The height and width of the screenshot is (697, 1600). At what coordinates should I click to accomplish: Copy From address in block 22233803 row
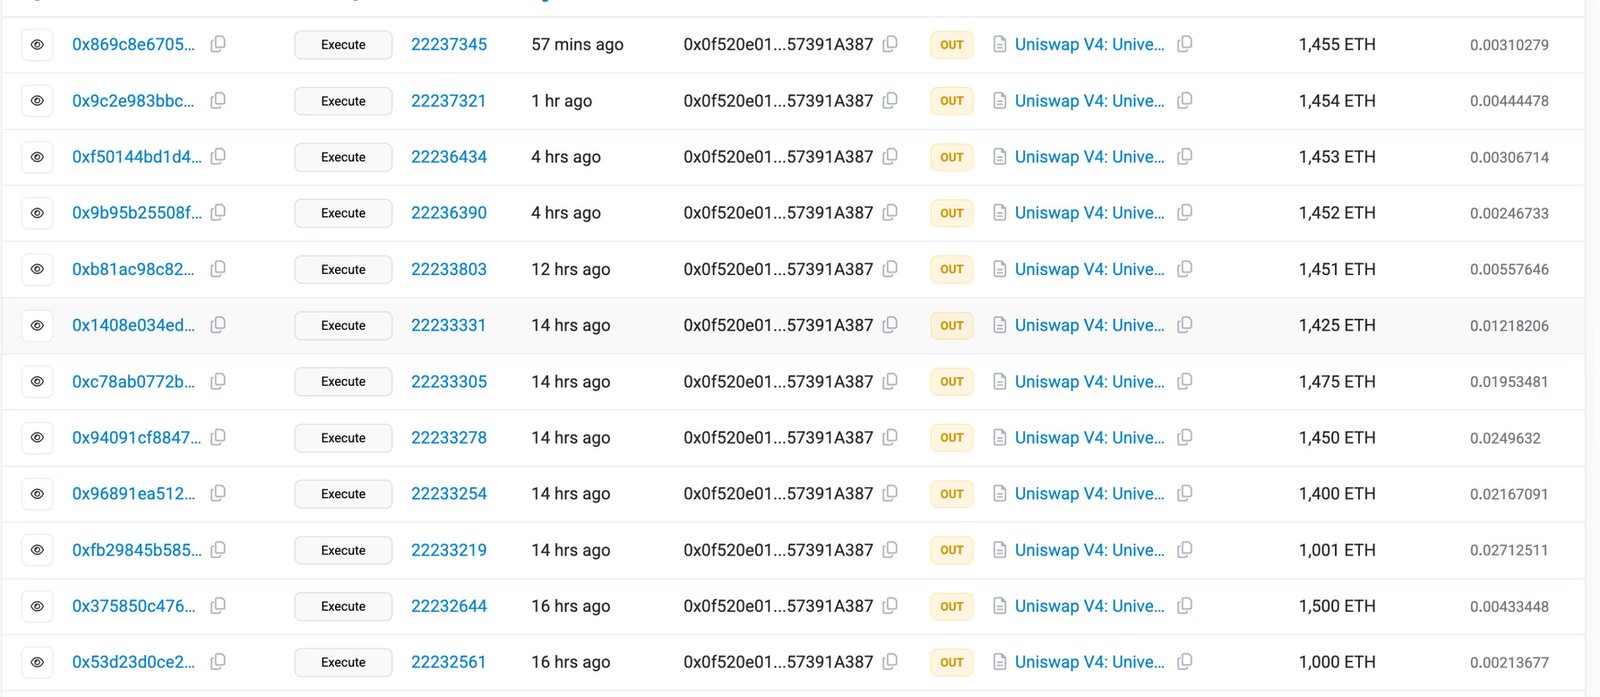(x=890, y=268)
